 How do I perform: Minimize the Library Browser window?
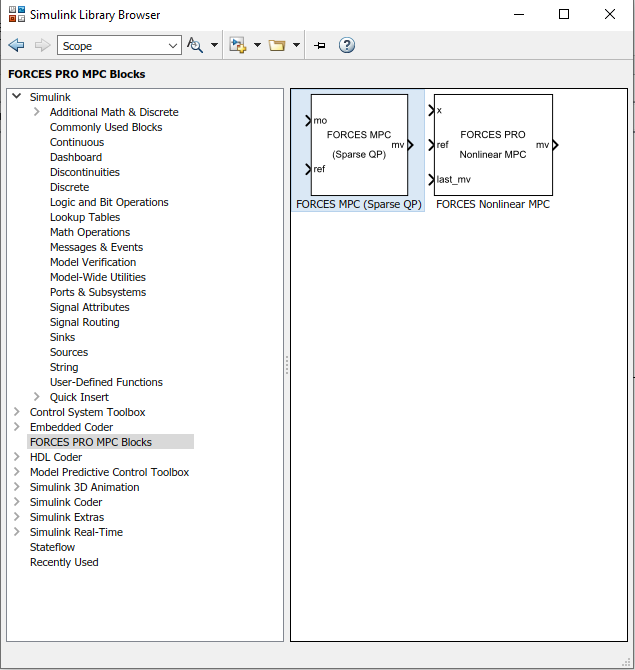click(x=519, y=14)
